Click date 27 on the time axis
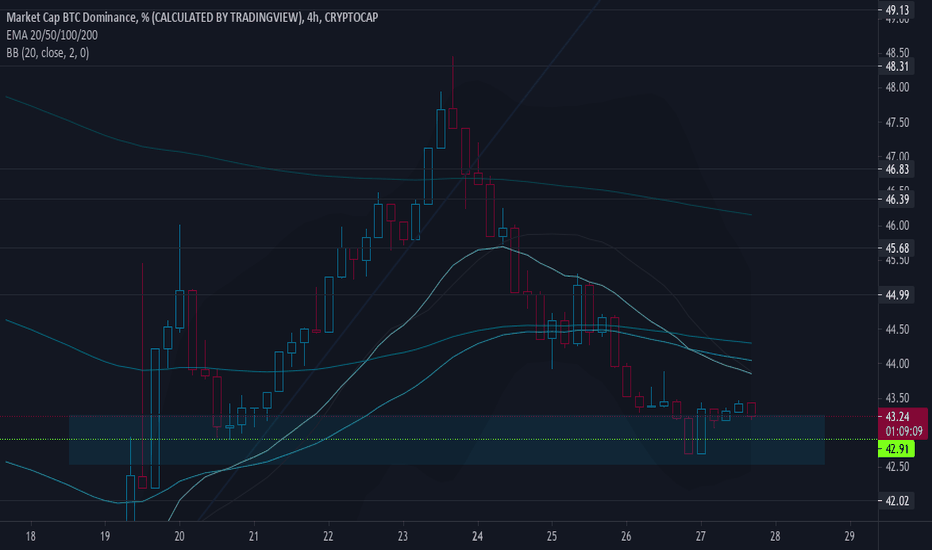The image size is (932, 550). [x=701, y=536]
